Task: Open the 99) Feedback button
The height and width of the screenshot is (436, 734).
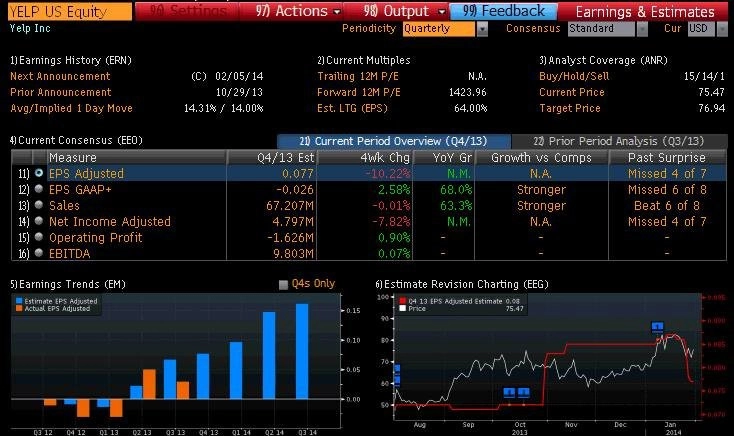Action: tap(504, 11)
